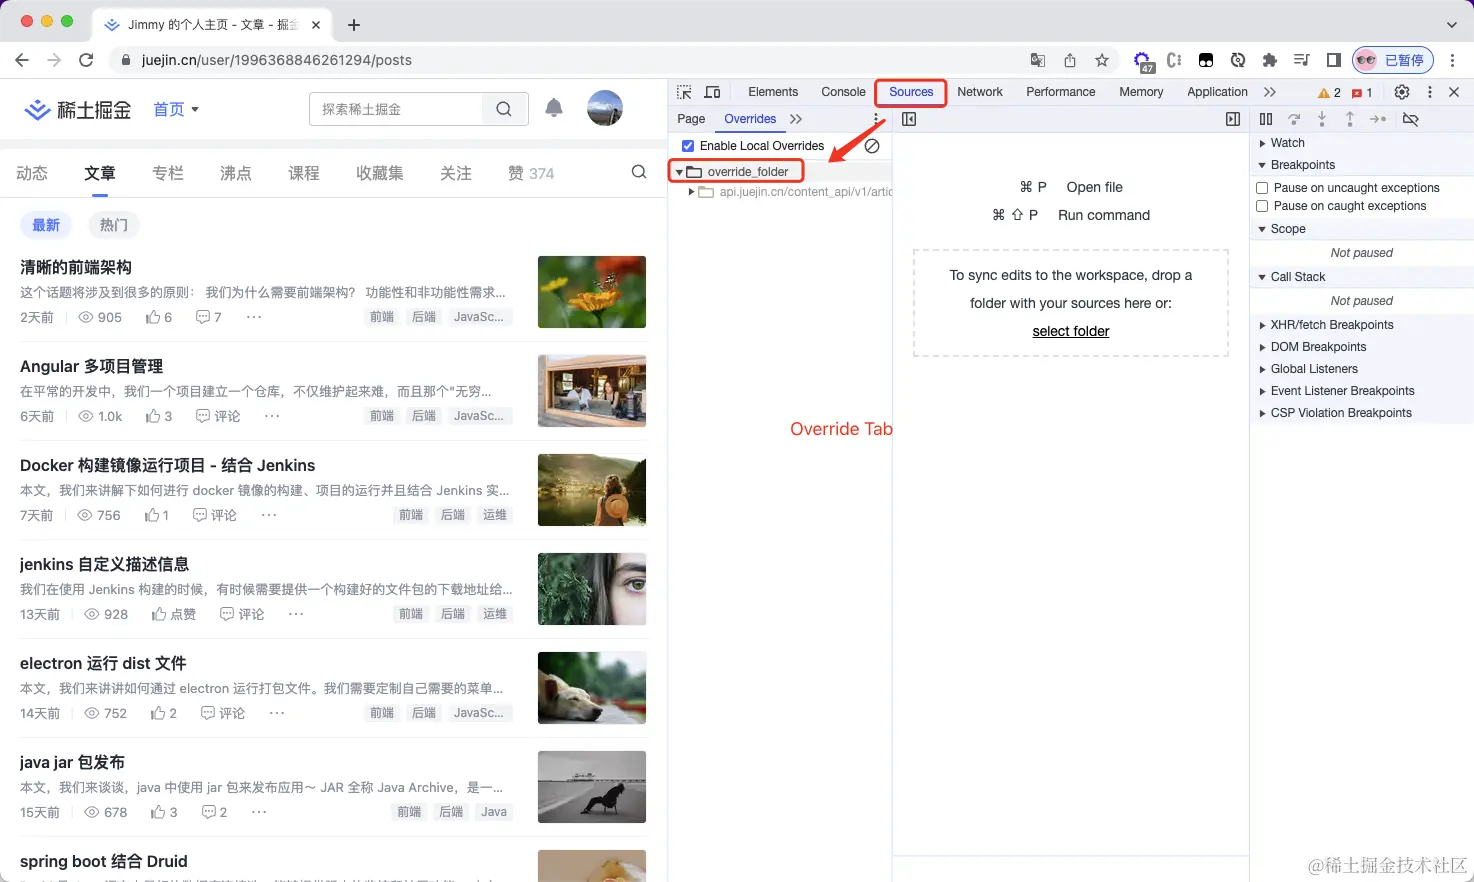Open DevTools settings gear

[1402, 92]
